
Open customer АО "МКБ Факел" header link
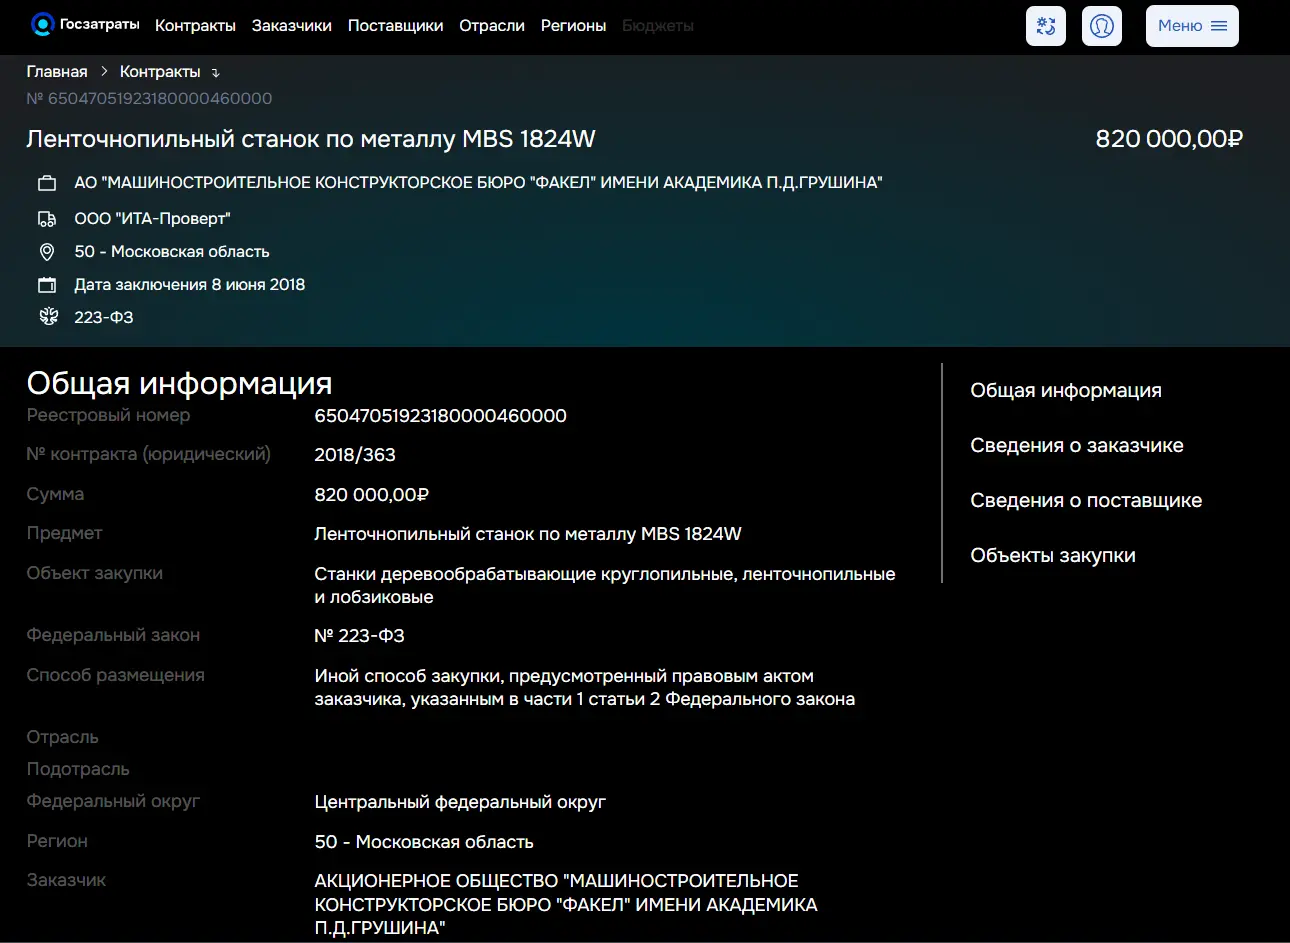[x=478, y=183]
